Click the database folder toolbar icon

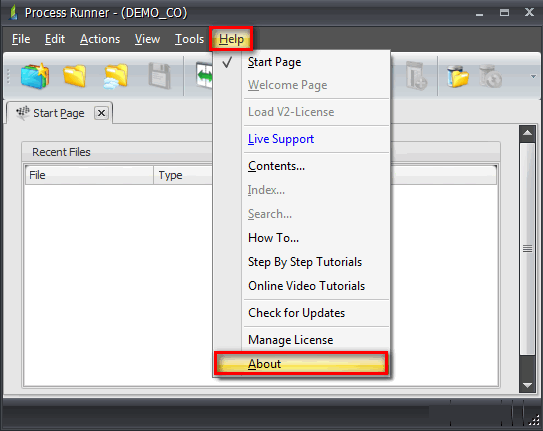(x=457, y=76)
